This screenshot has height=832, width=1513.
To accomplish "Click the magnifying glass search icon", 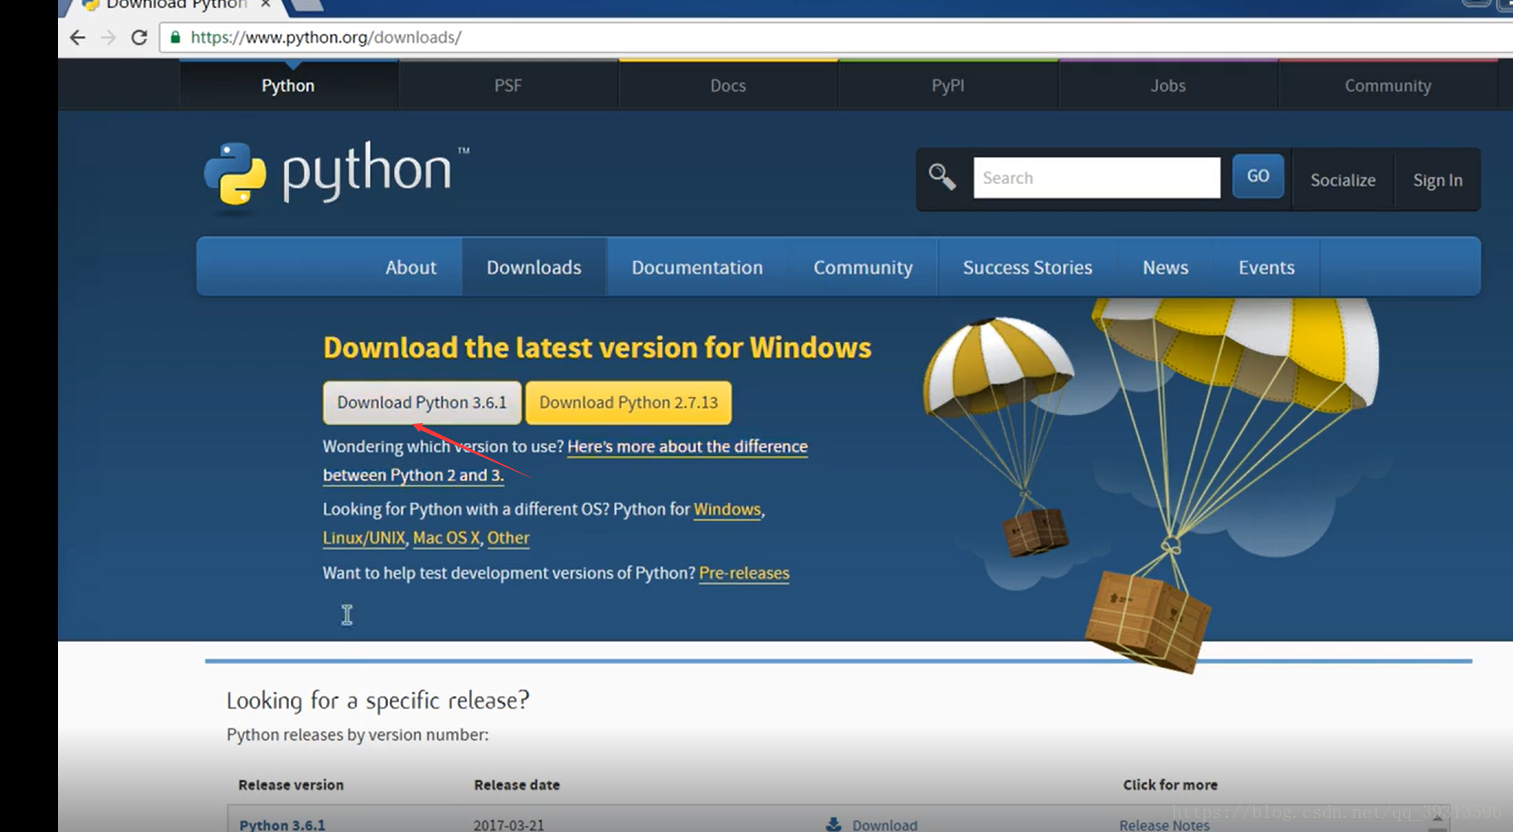I will click(x=942, y=178).
